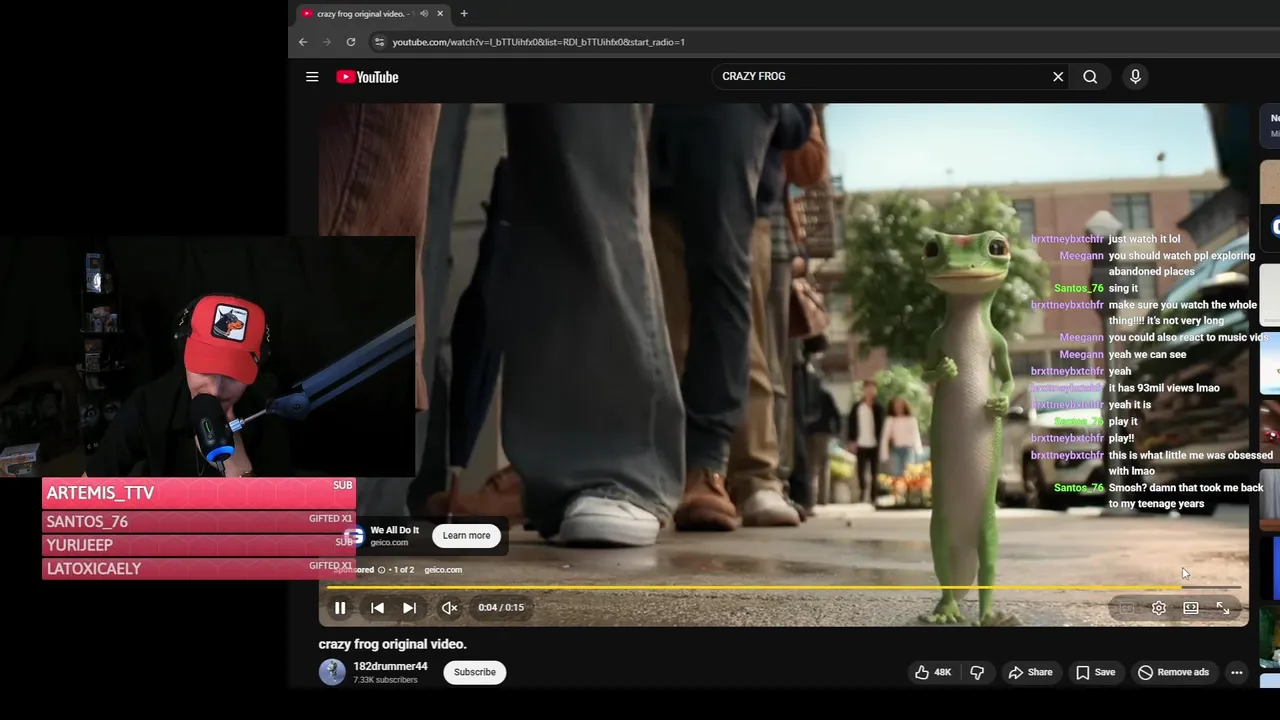Mute the tab using its speaker icon
1280x720 pixels.
424,14
